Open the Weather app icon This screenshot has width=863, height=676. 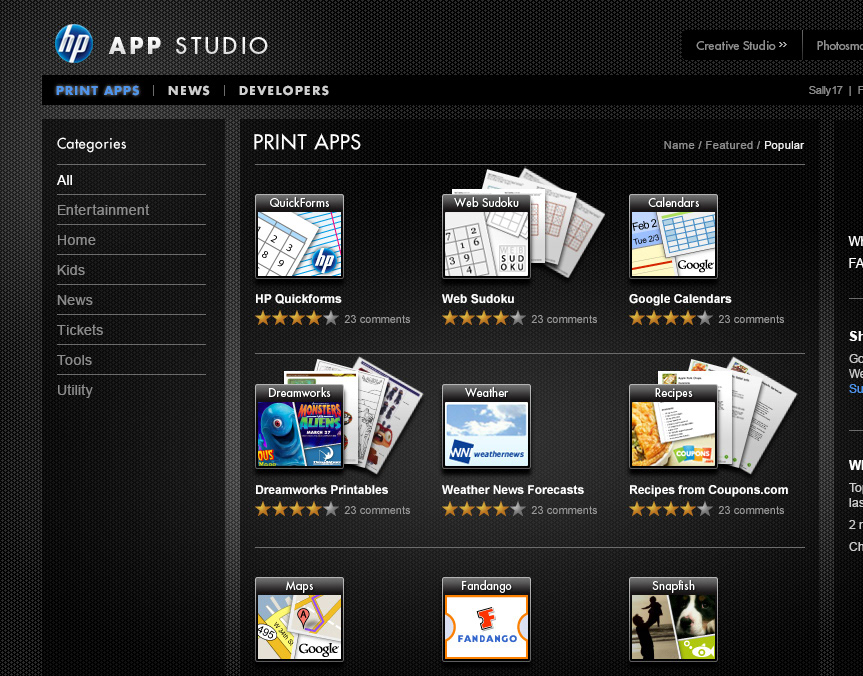click(487, 427)
